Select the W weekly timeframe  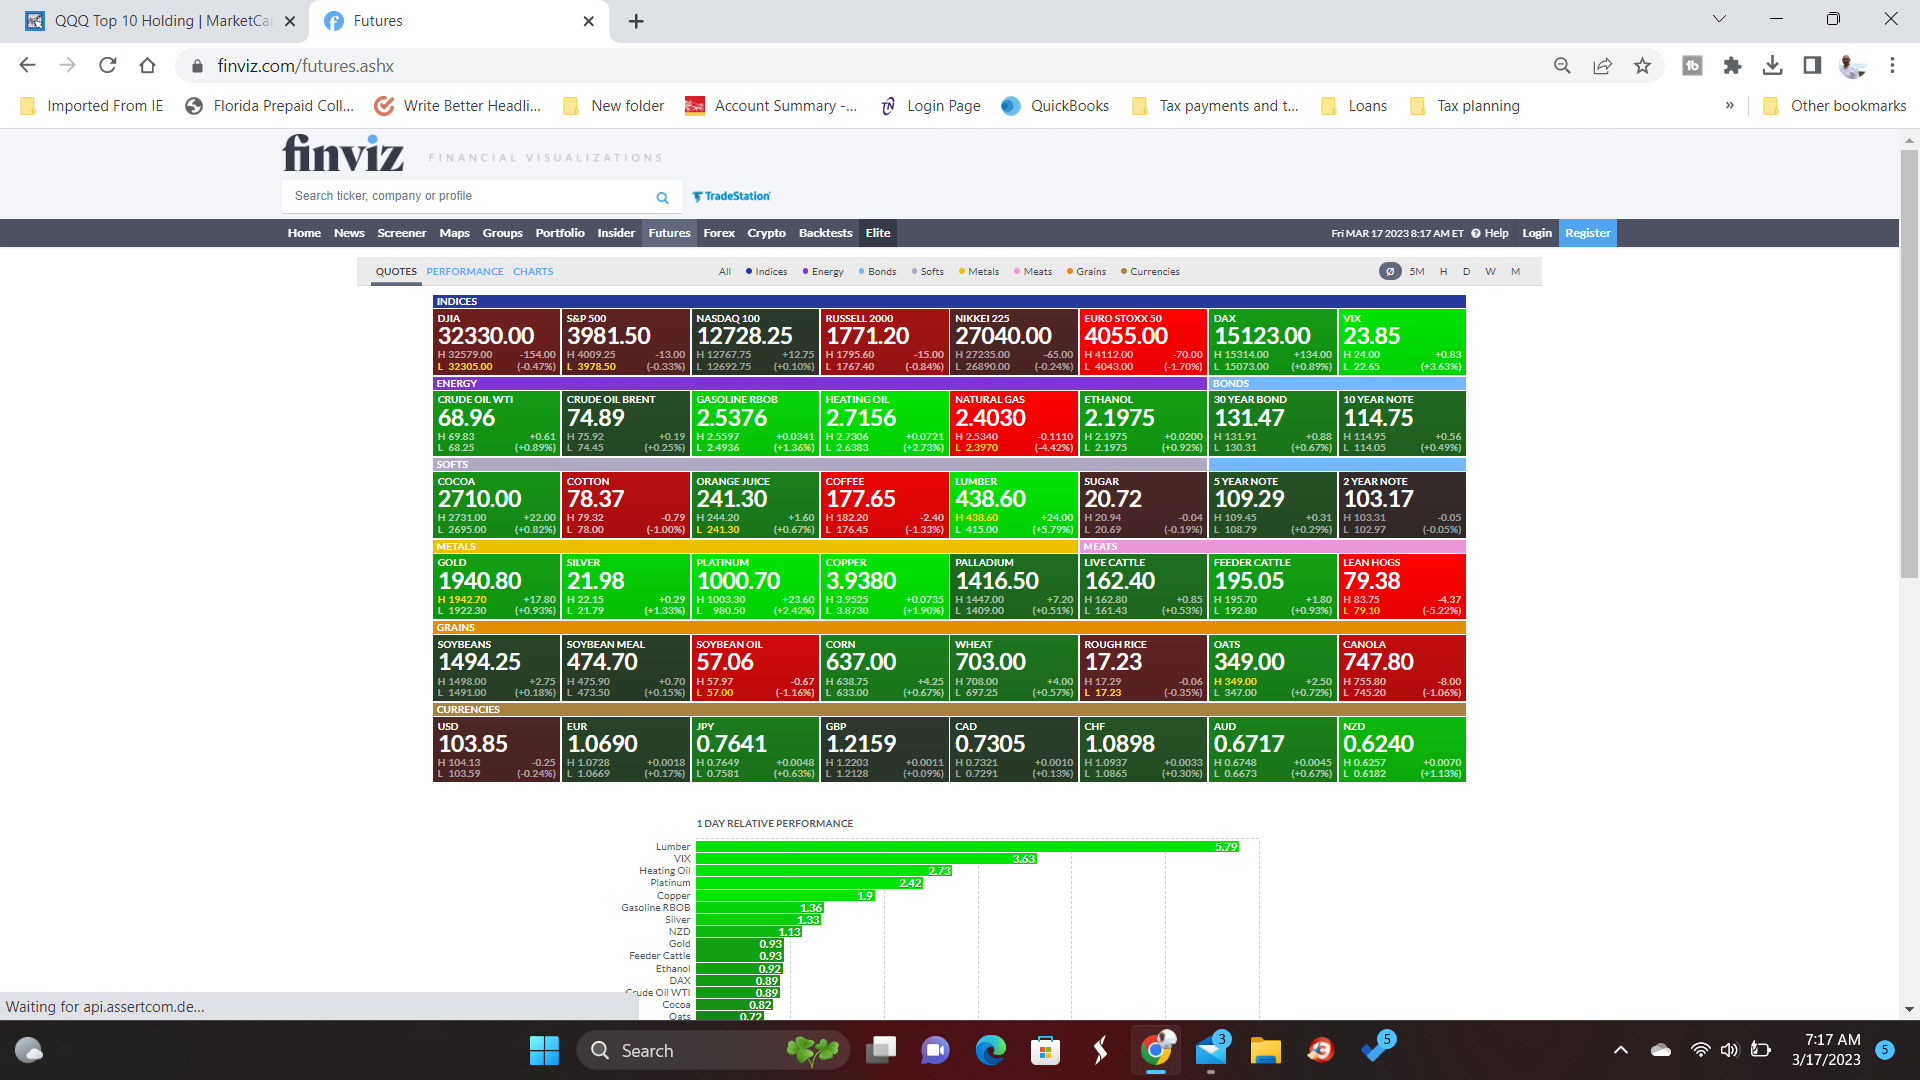(x=1490, y=271)
